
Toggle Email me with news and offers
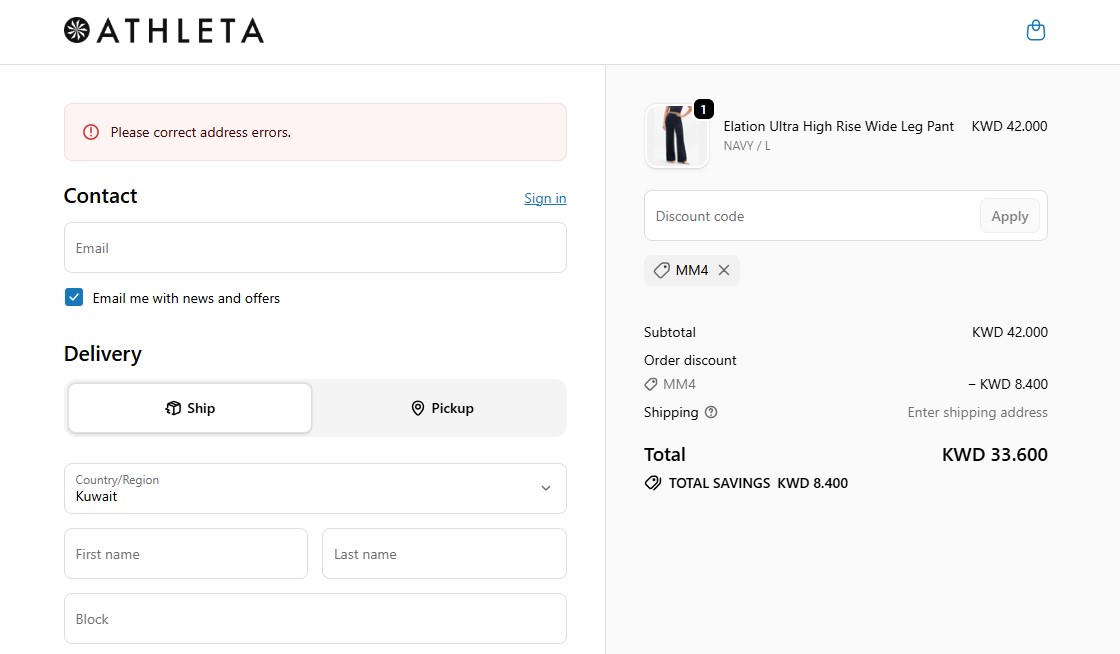(x=74, y=298)
